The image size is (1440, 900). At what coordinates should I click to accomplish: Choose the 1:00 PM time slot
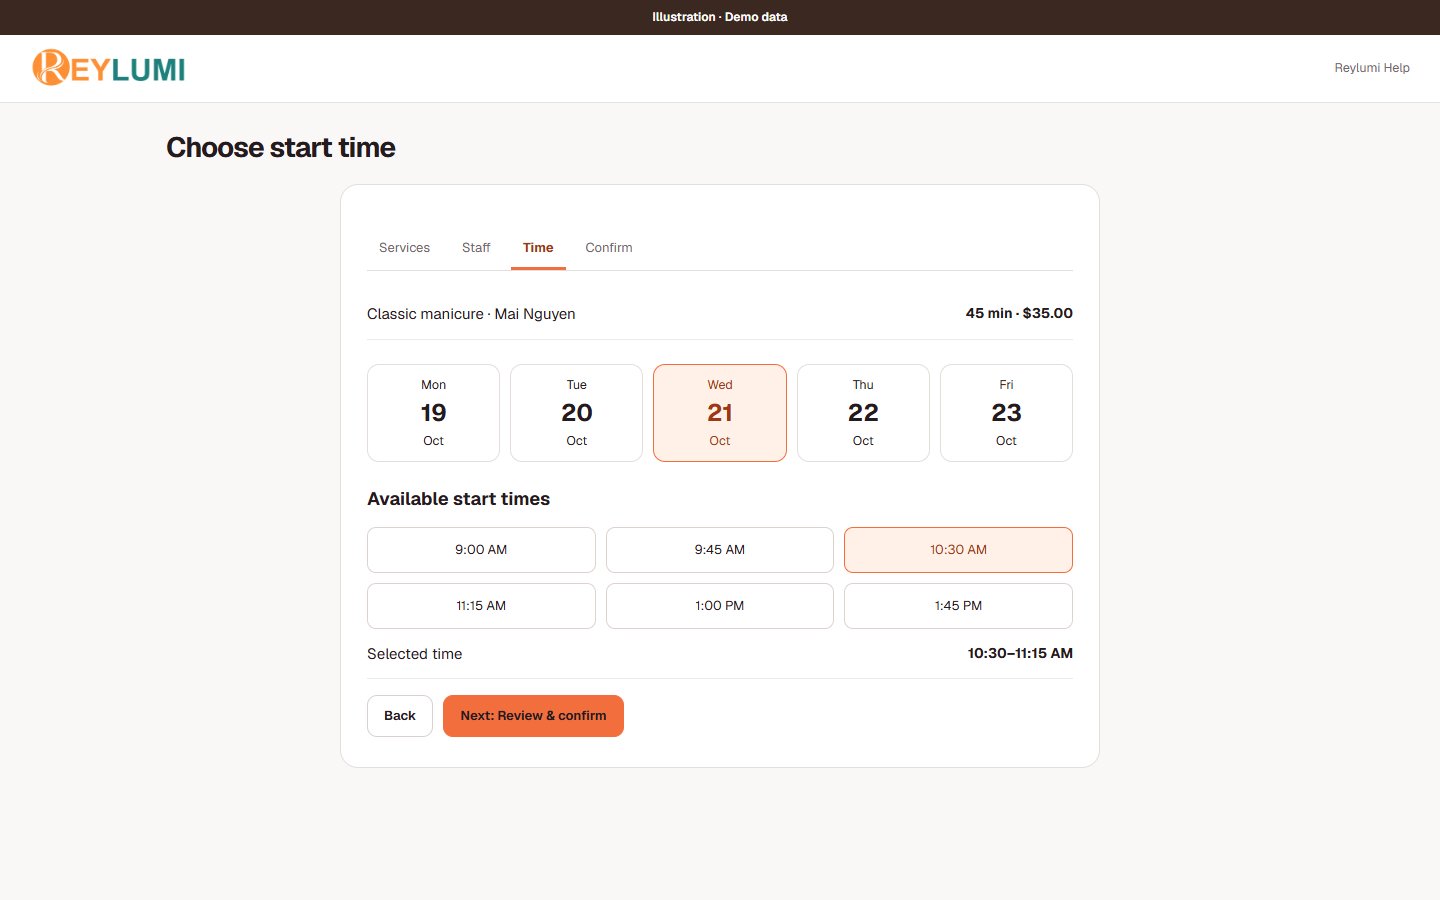[x=720, y=606]
